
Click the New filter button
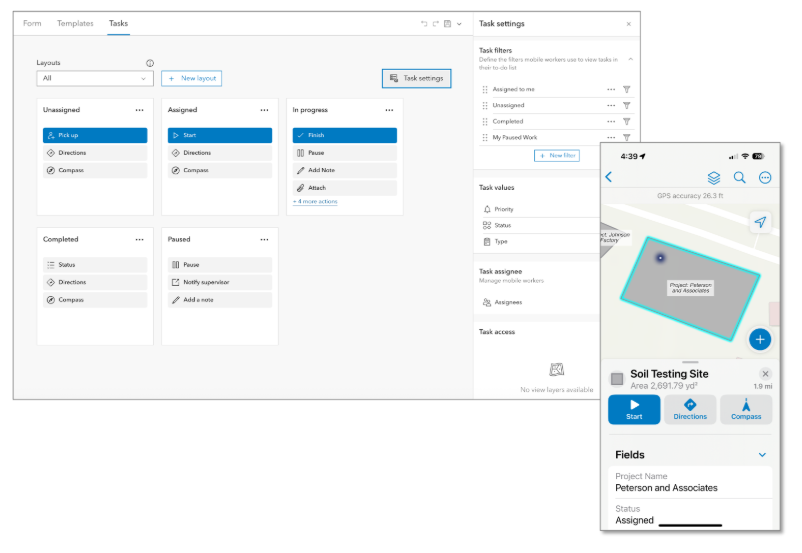click(556, 156)
